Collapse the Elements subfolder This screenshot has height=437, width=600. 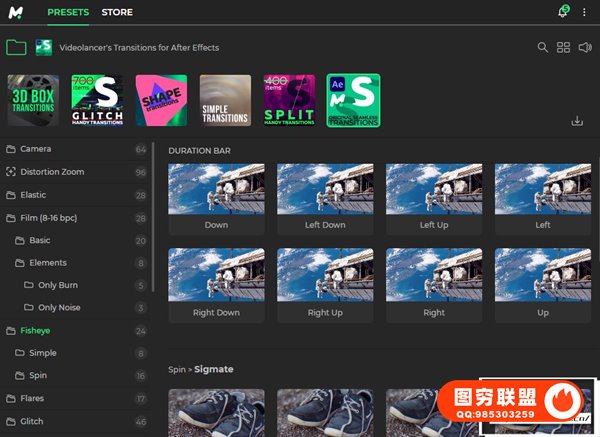(47, 263)
